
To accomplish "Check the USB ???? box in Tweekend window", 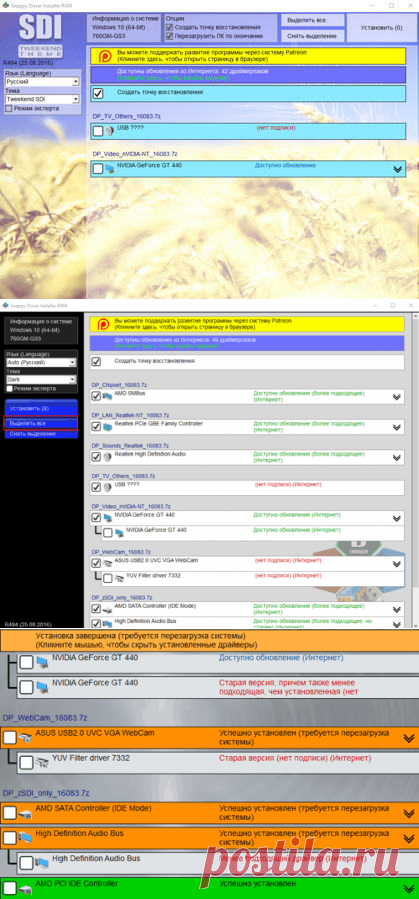I will (x=98, y=131).
